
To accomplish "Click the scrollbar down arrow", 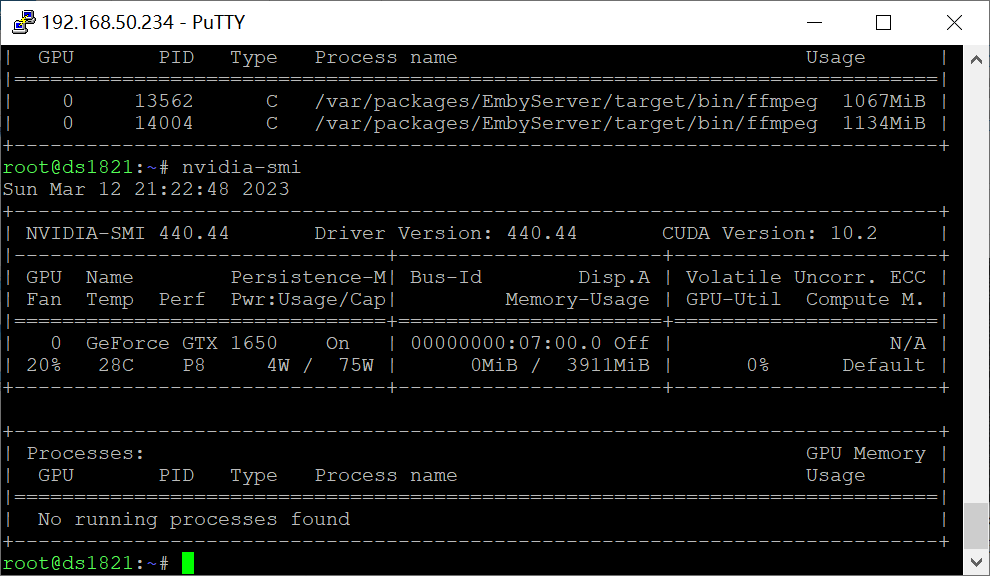I will (x=977, y=562).
